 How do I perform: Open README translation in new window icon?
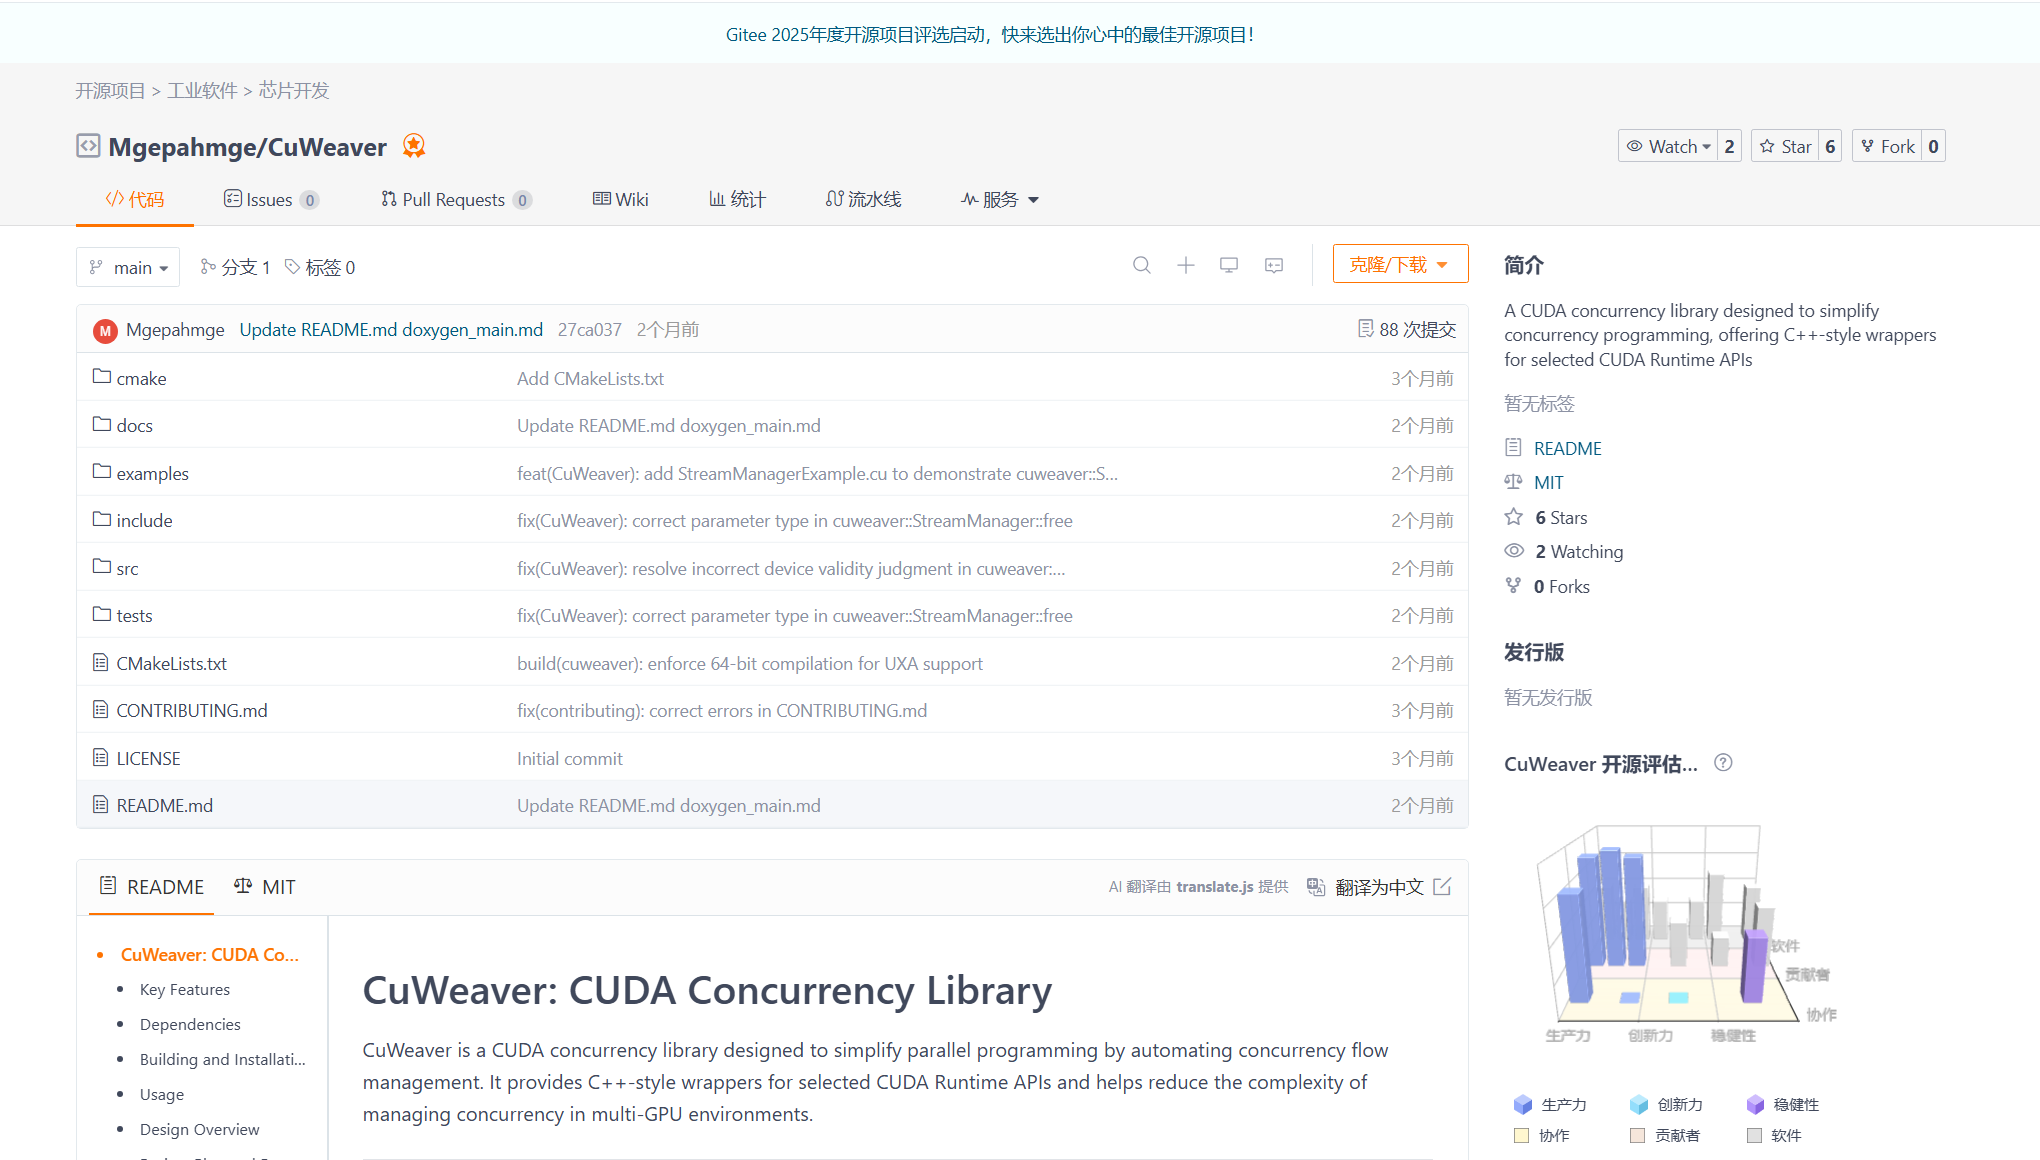pos(1442,887)
